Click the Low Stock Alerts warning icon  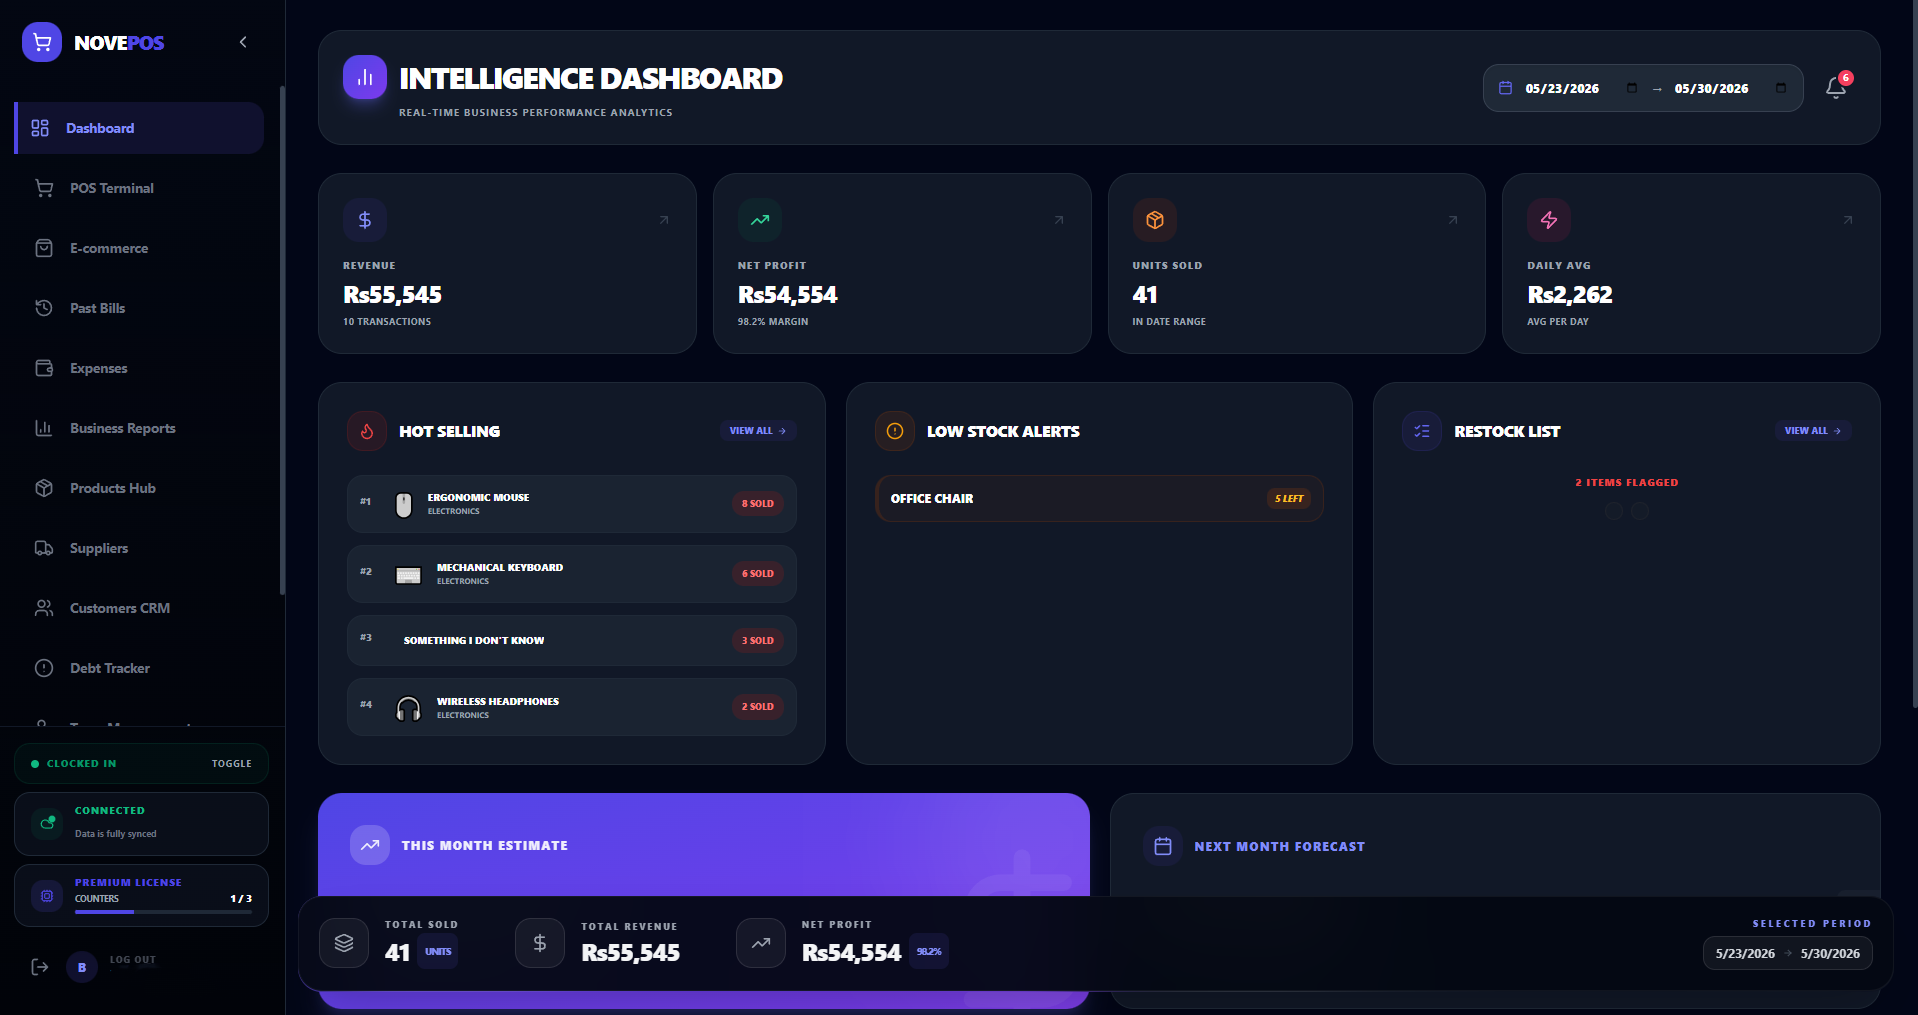895,431
